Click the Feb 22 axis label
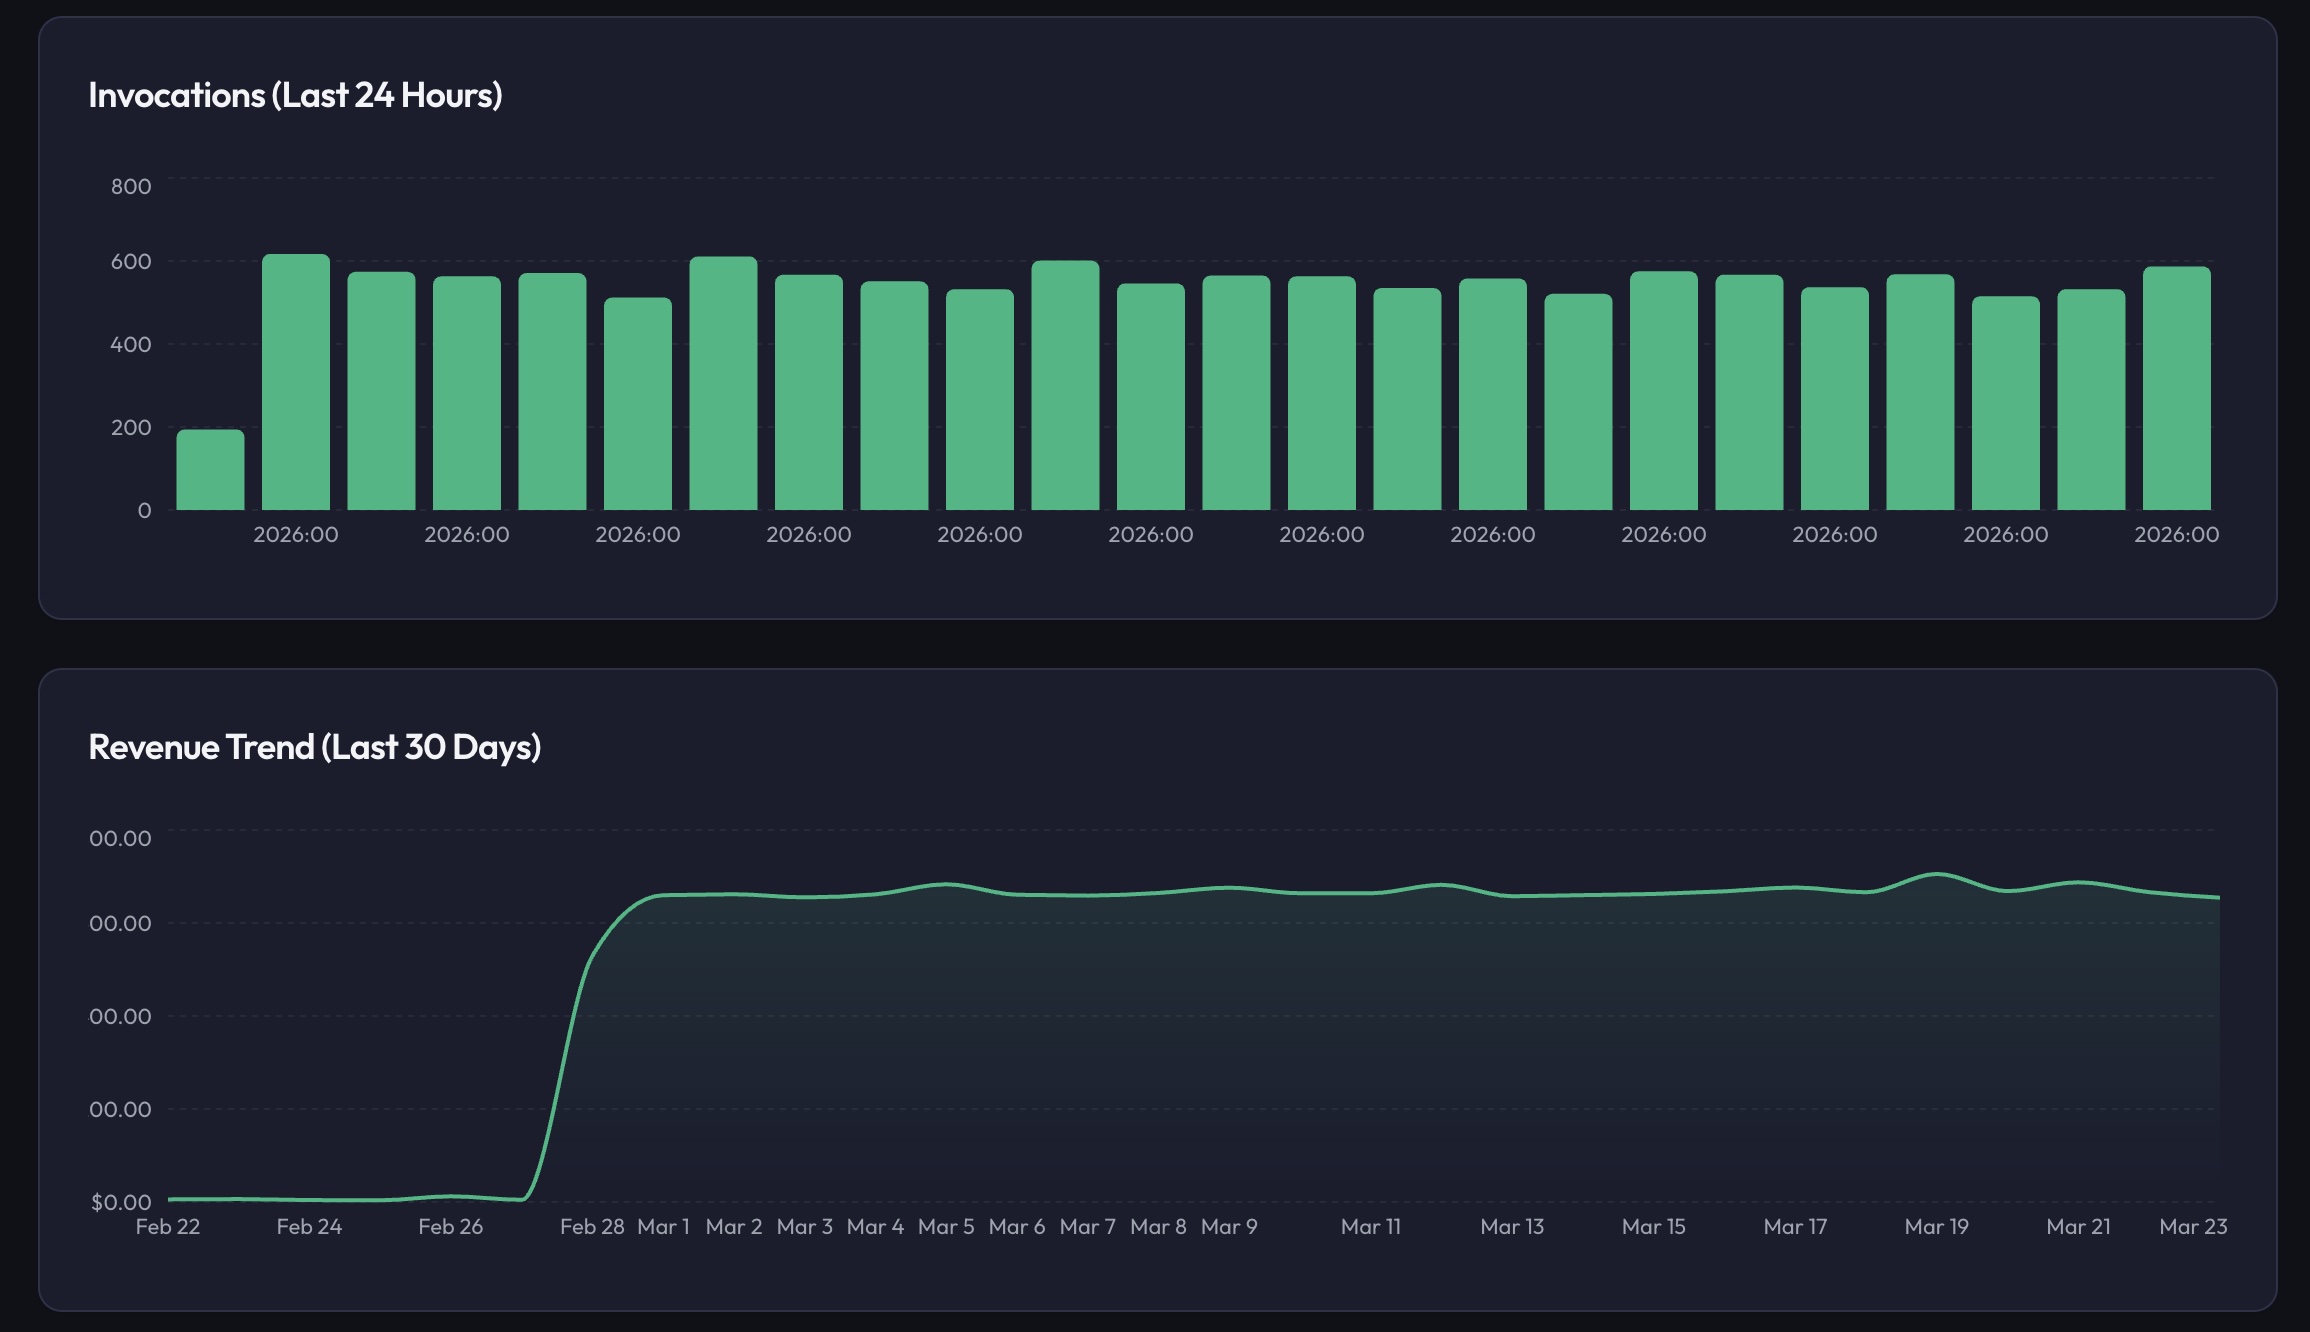Screen dimensions: 2310x1332 (x=167, y=1227)
